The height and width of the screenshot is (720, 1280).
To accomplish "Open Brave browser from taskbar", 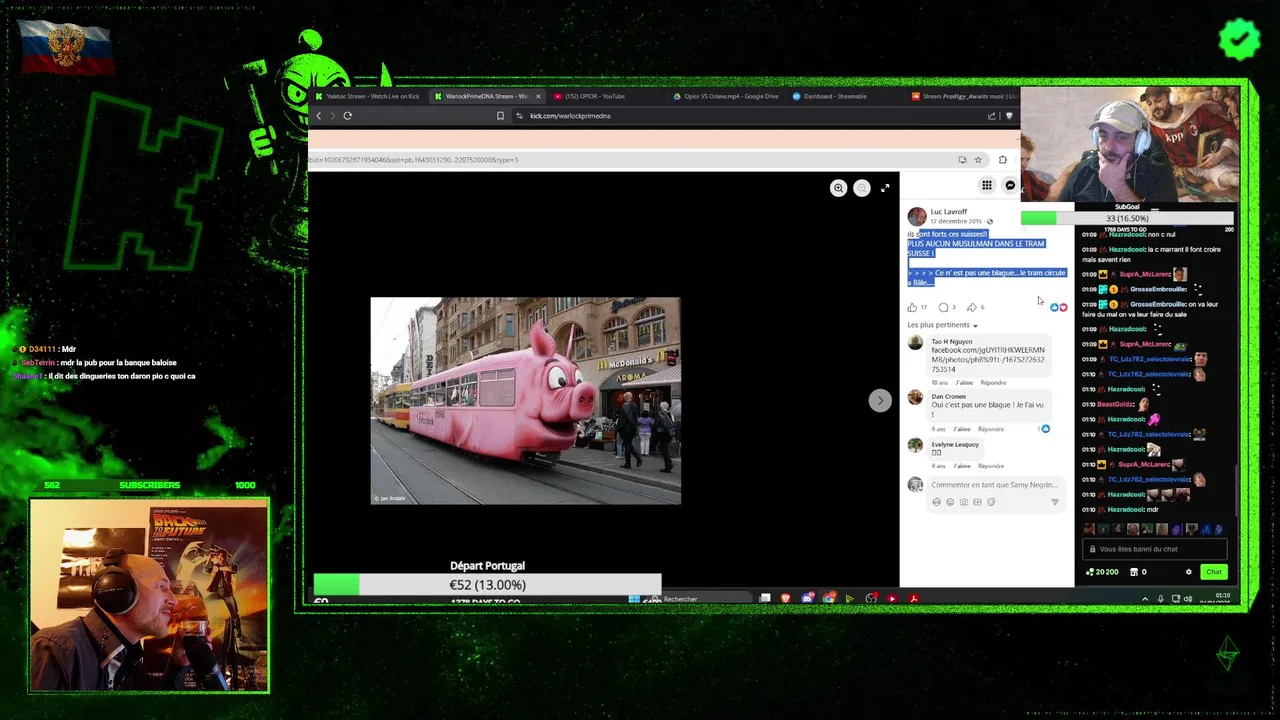I will 785,599.
